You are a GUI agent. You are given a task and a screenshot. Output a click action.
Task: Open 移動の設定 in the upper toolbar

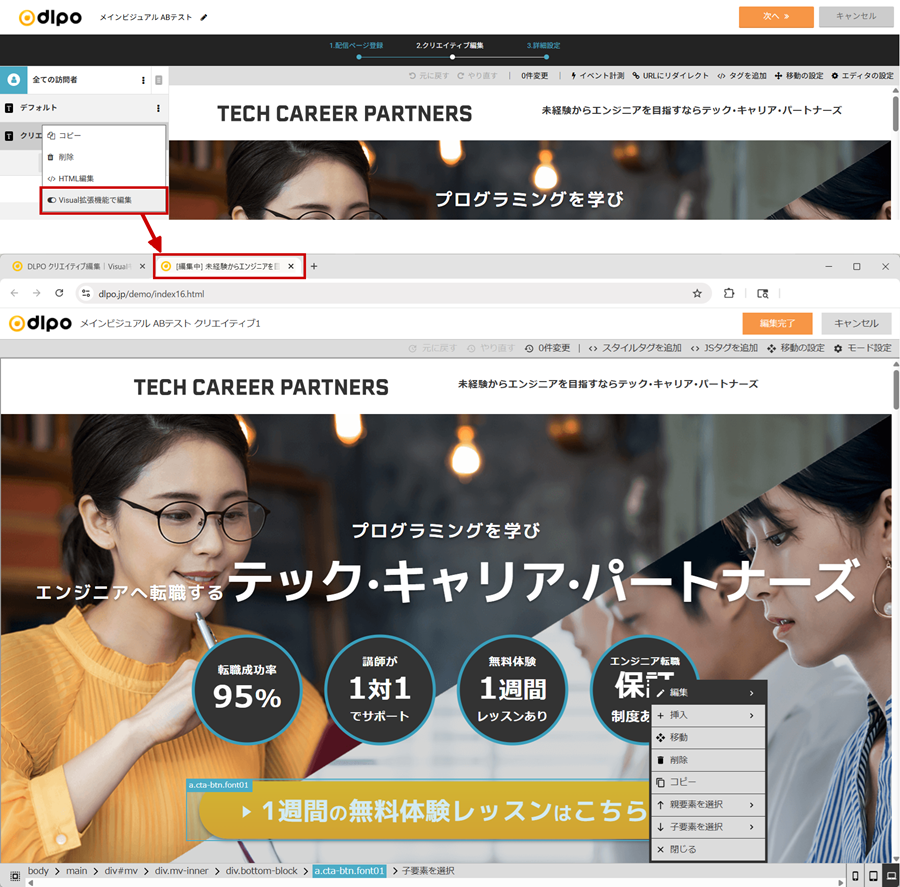point(798,76)
